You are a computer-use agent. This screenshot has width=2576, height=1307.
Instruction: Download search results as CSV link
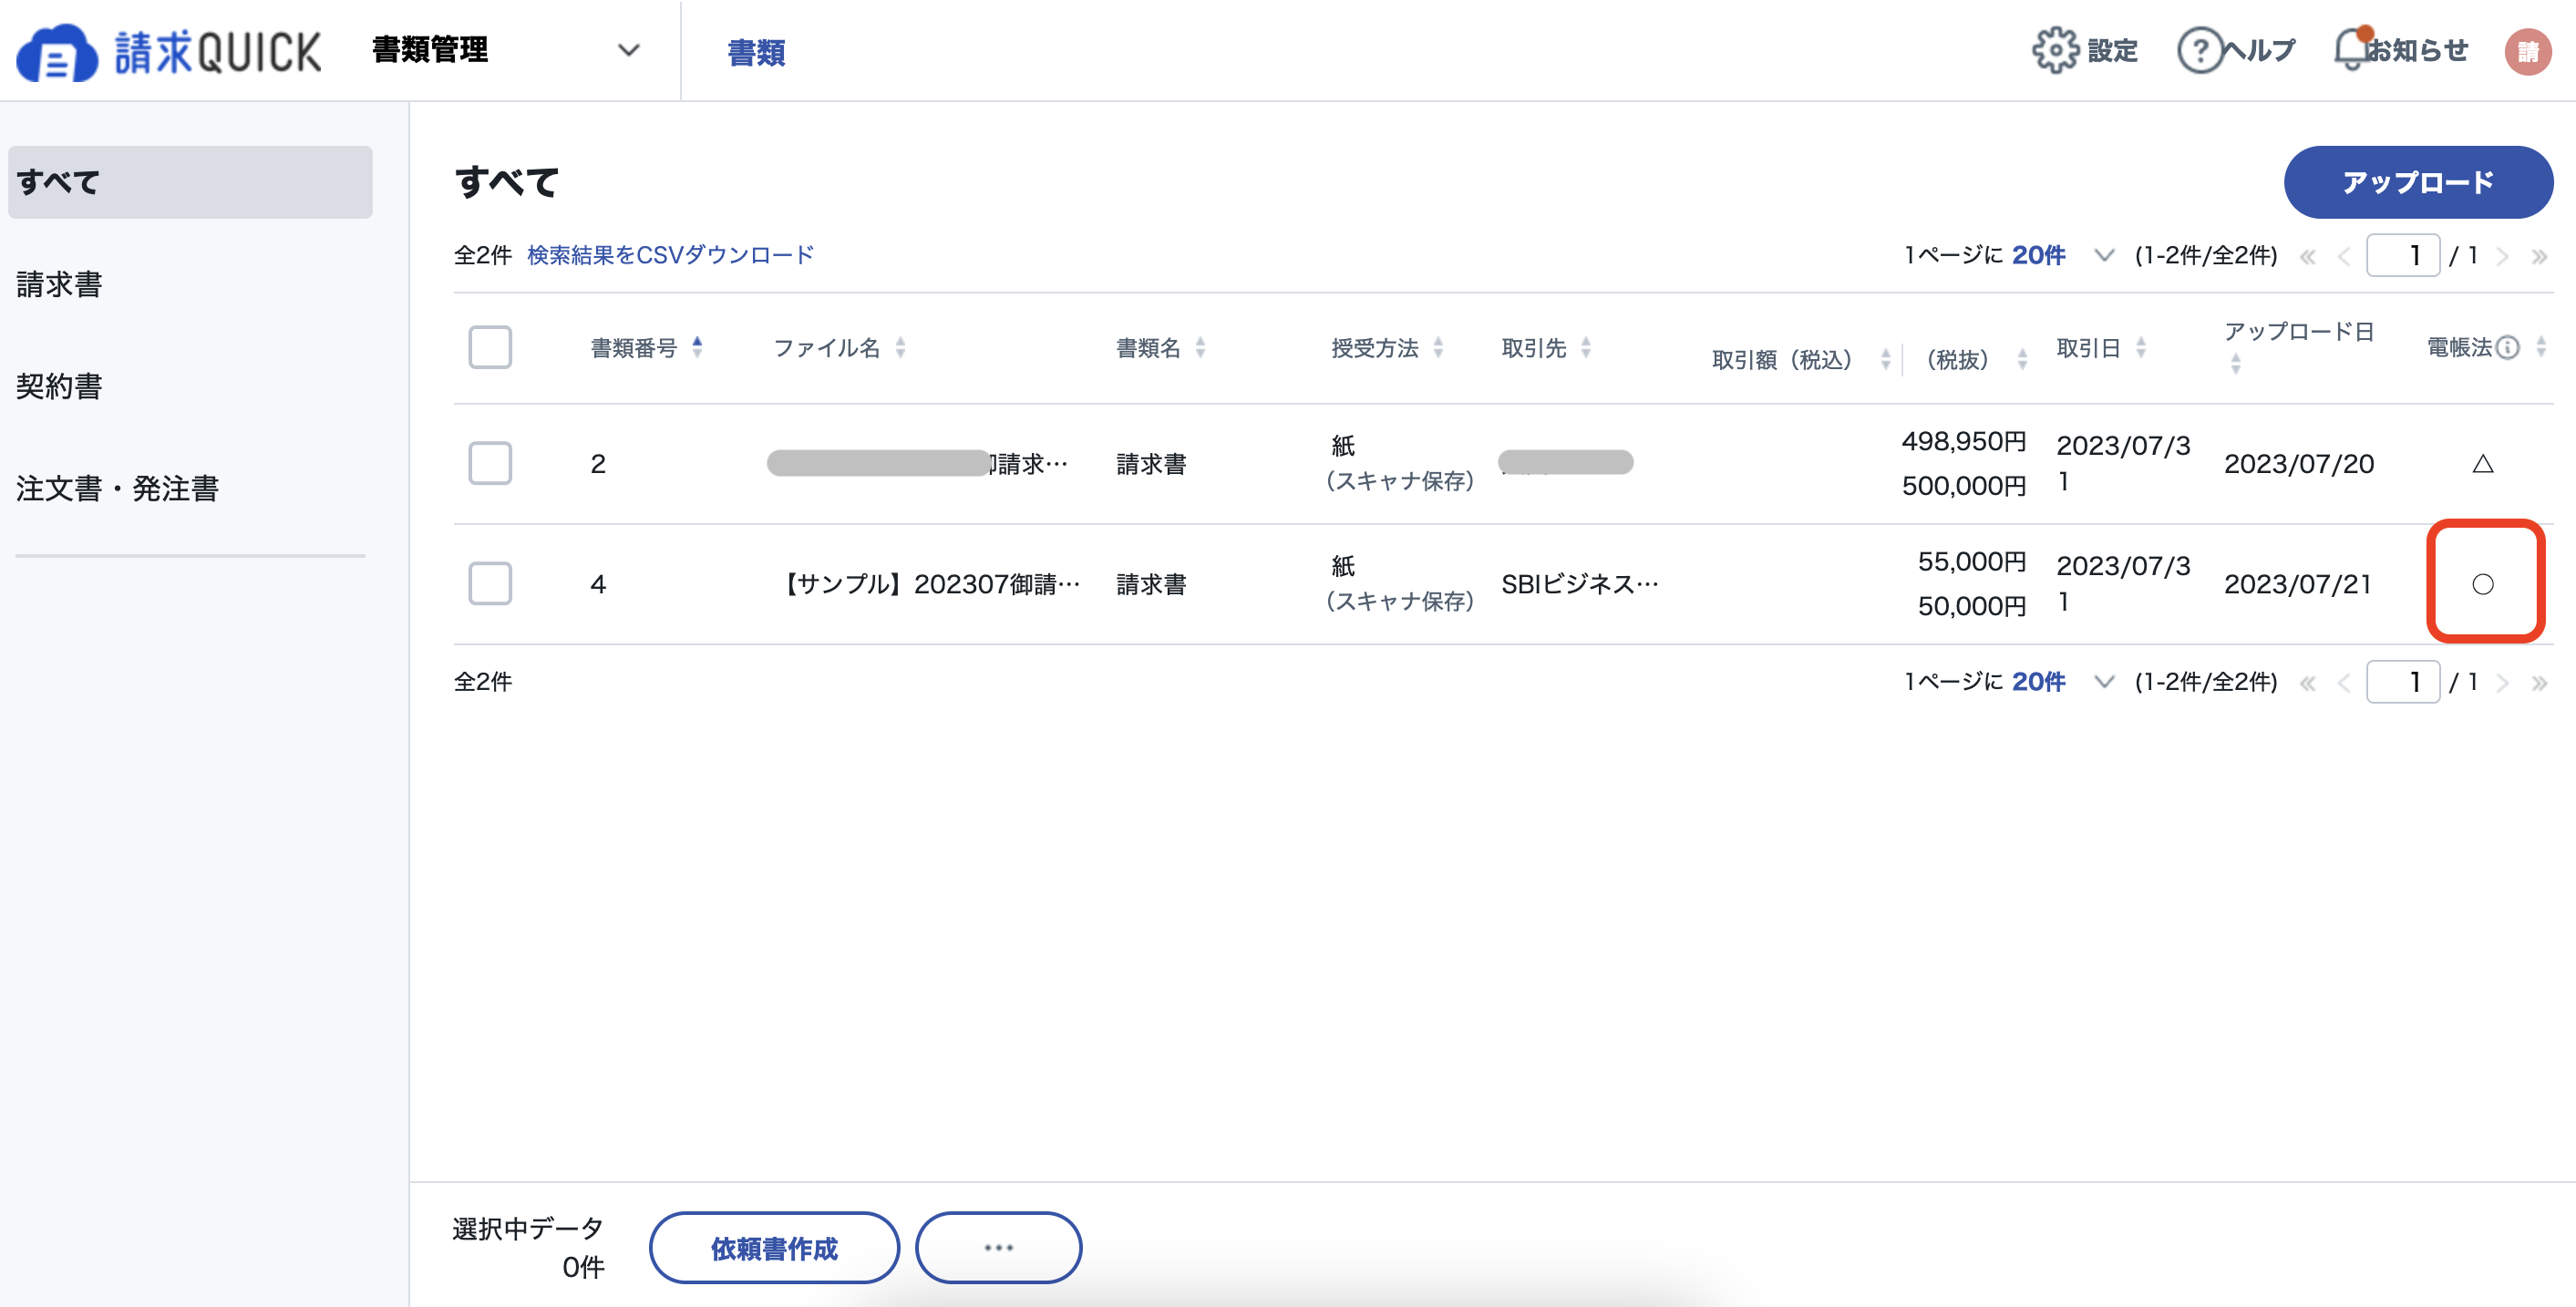coord(670,255)
